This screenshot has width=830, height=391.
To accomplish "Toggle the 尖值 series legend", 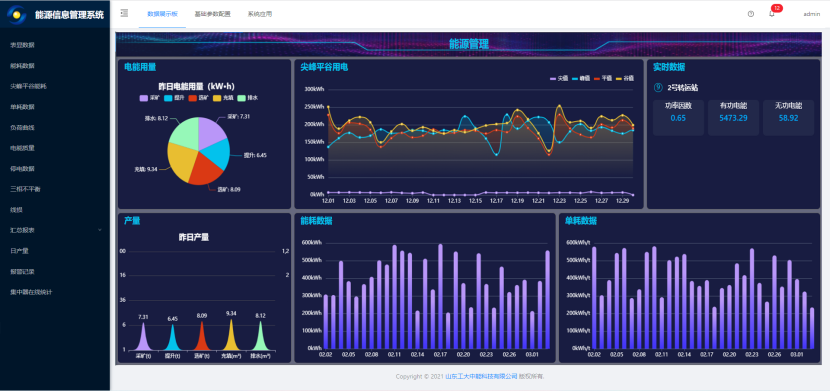I will click(560, 78).
